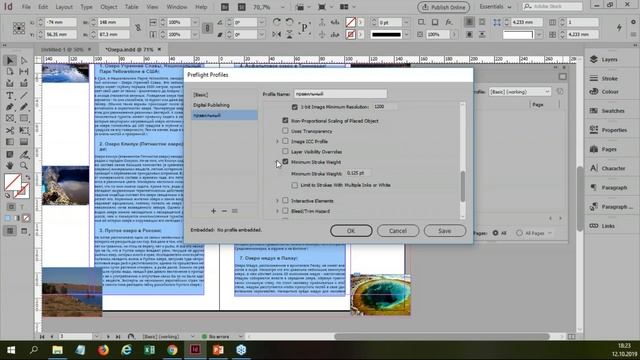This screenshot has height=360, width=640.
Task: Select the Selection tool arrow
Action: (x=10, y=61)
